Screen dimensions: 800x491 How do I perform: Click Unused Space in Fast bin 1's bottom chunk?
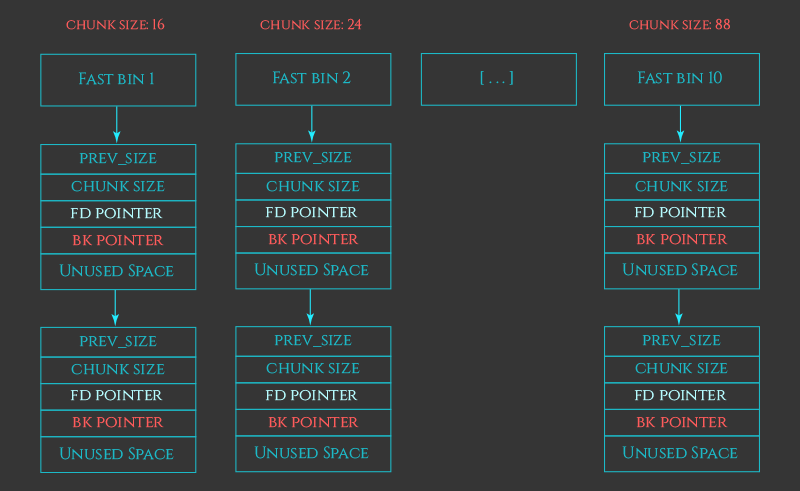click(117, 454)
